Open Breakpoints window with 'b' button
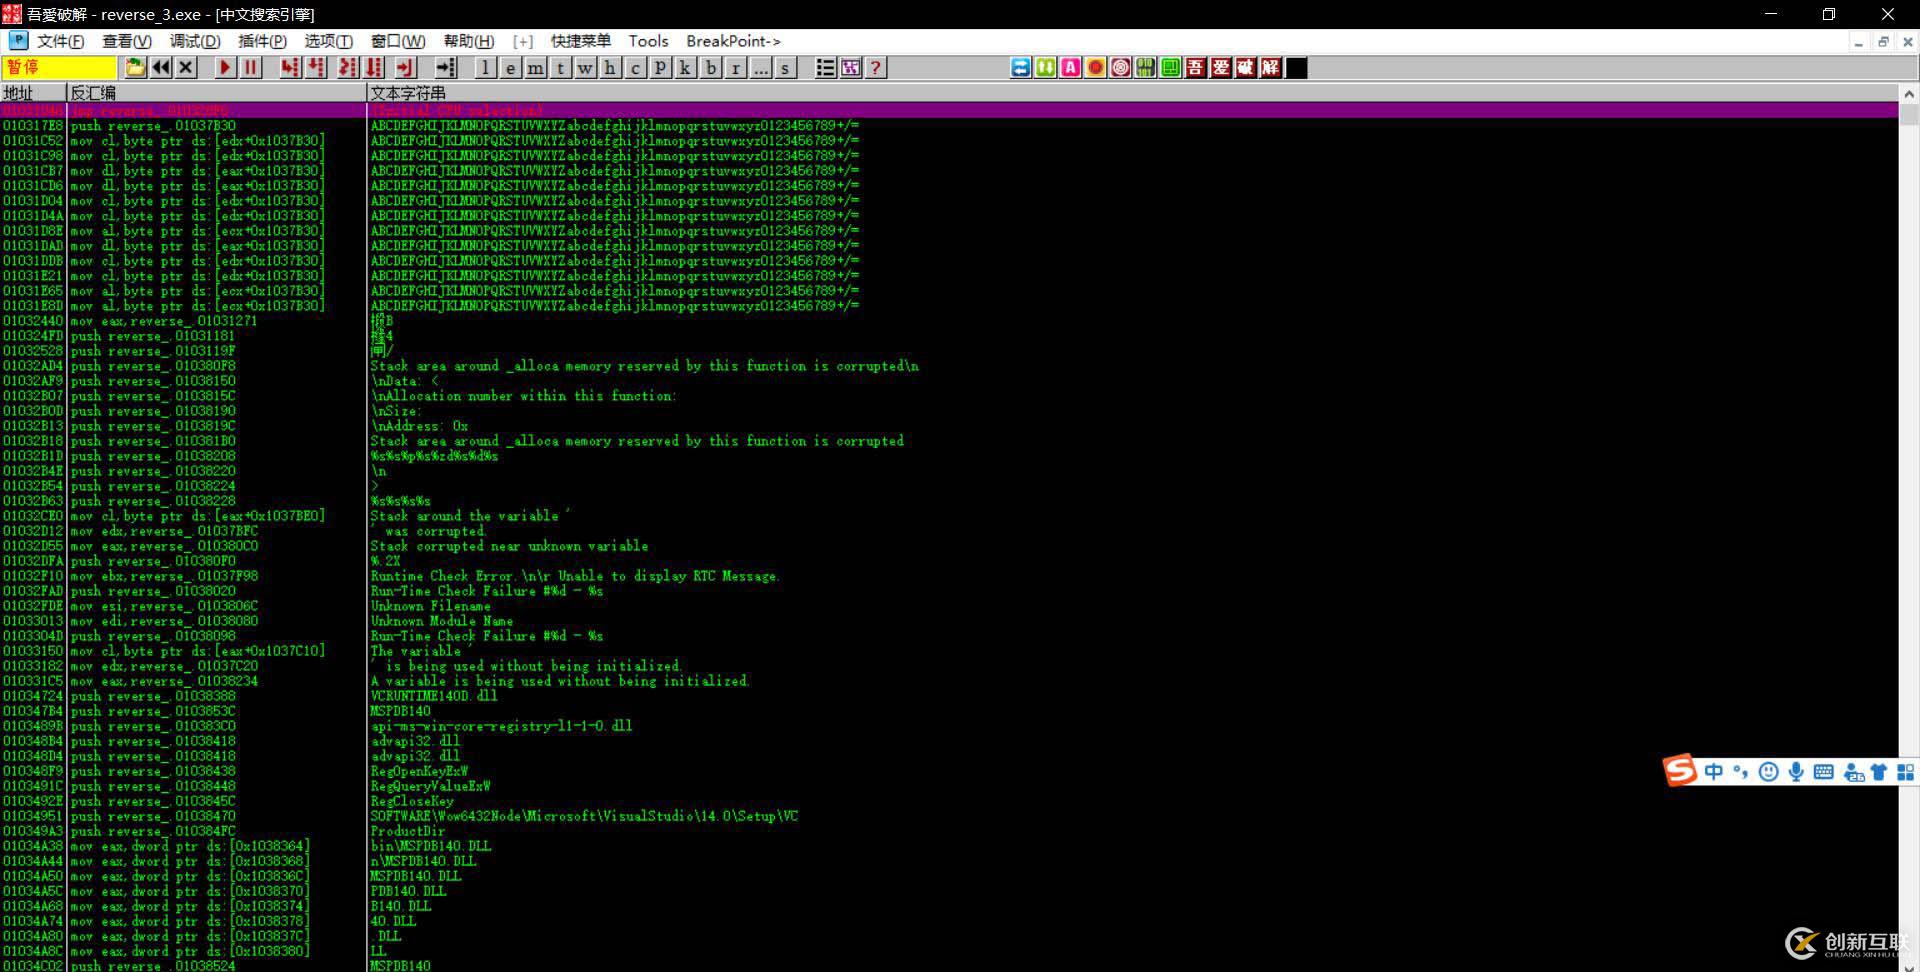1920x972 pixels. pyautogui.click(x=710, y=67)
